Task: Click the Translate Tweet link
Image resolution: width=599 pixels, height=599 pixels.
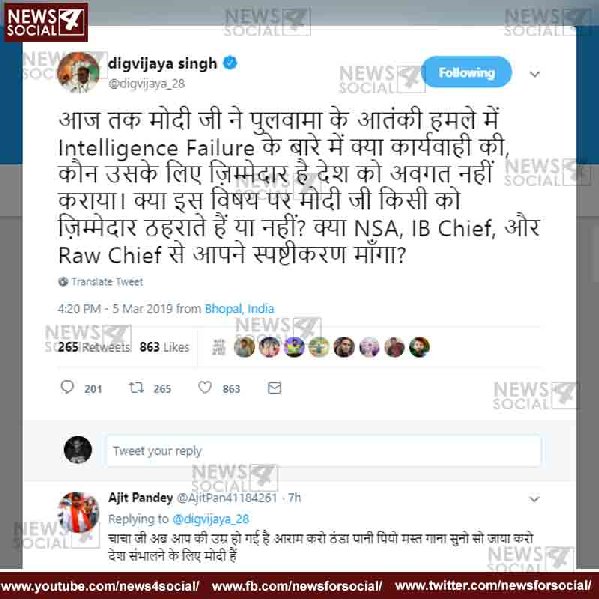Action: coord(107,282)
